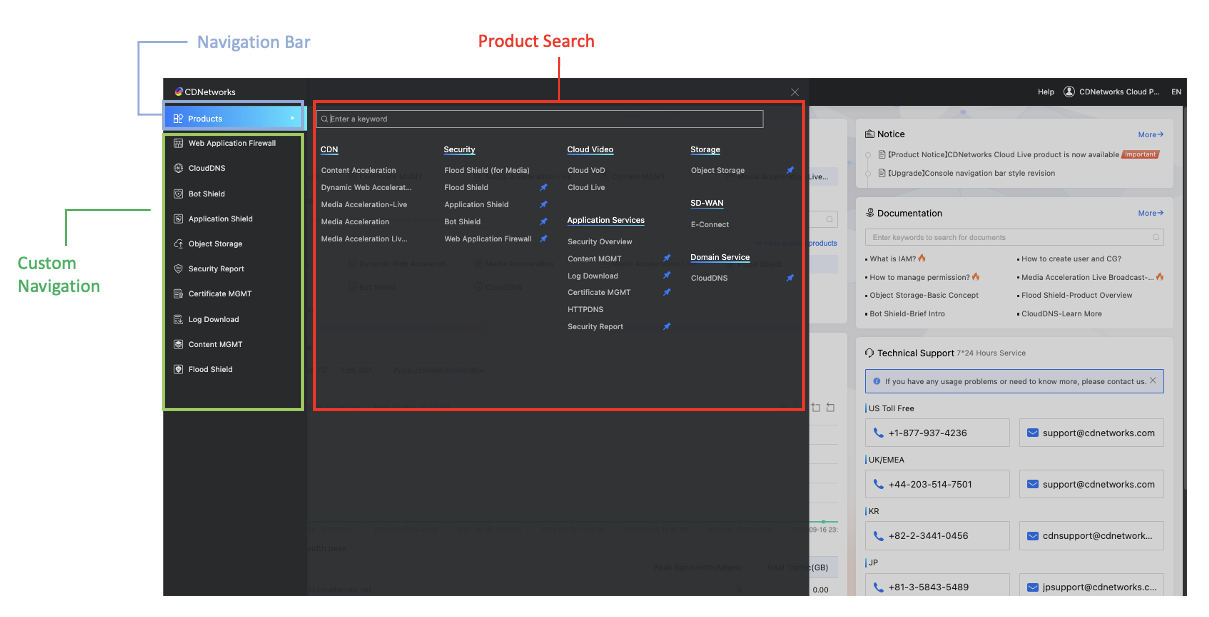1209x617 pixels.
Task: Open Flood Shield from the left sidebar
Action: pos(210,369)
